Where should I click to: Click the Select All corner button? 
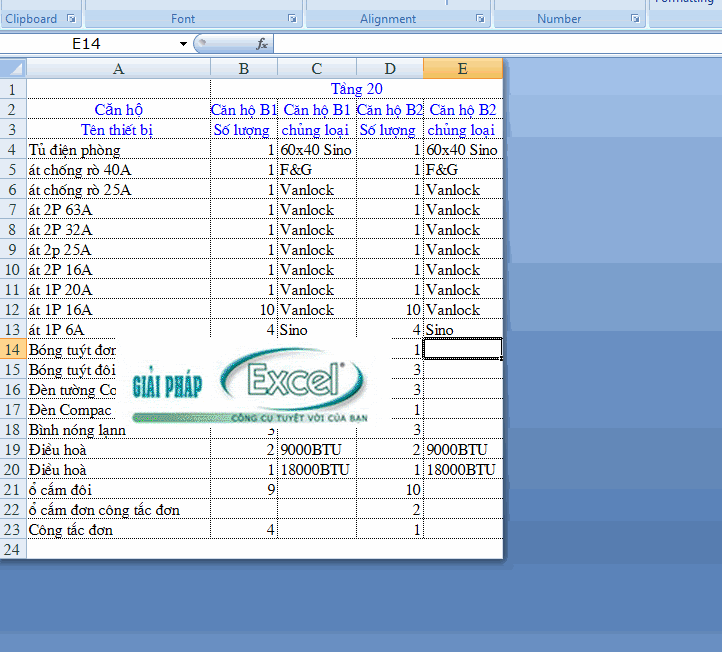click(13, 68)
